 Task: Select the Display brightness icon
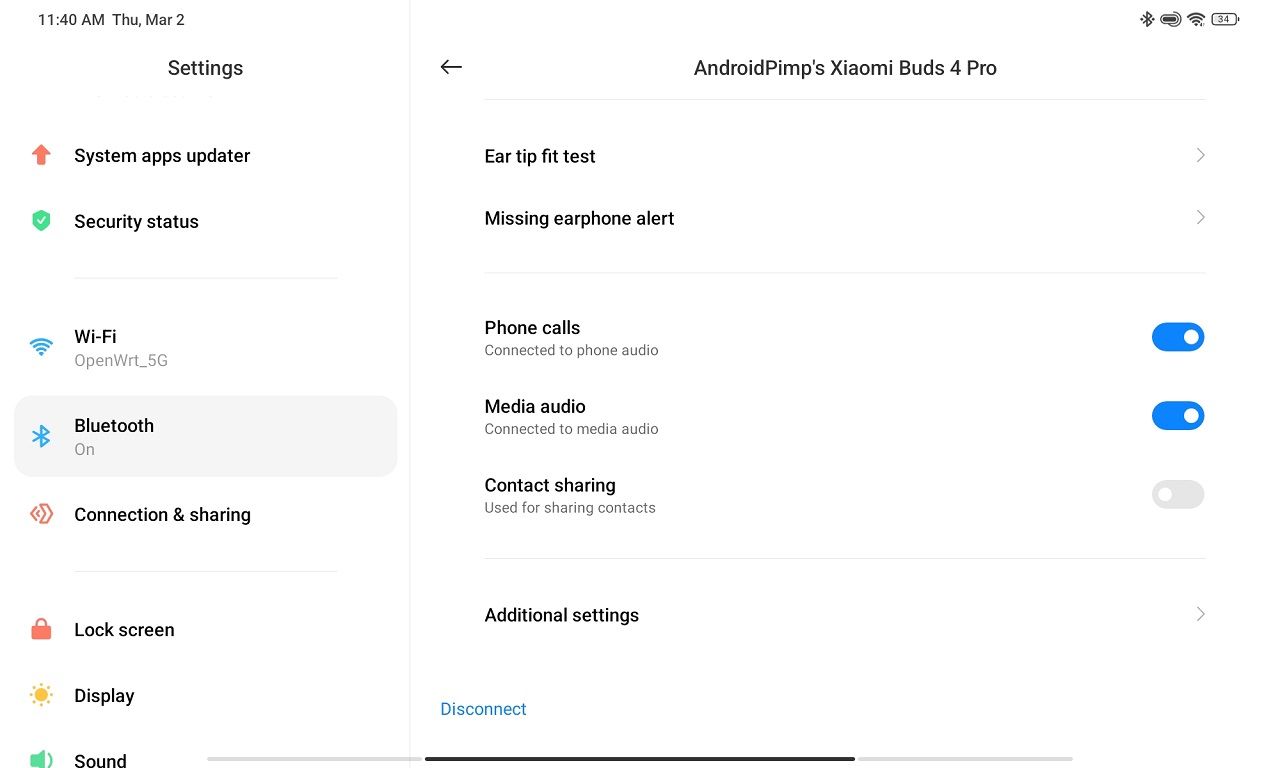click(x=41, y=695)
